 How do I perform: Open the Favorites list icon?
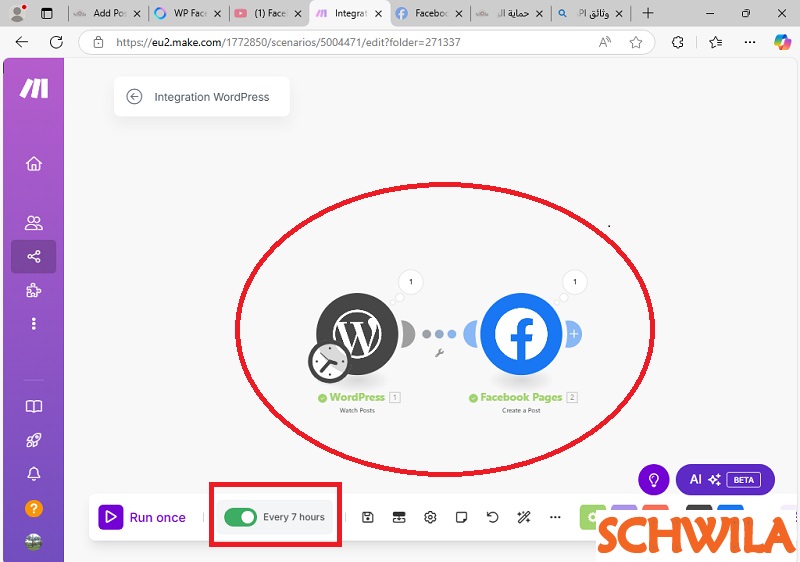pos(715,42)
